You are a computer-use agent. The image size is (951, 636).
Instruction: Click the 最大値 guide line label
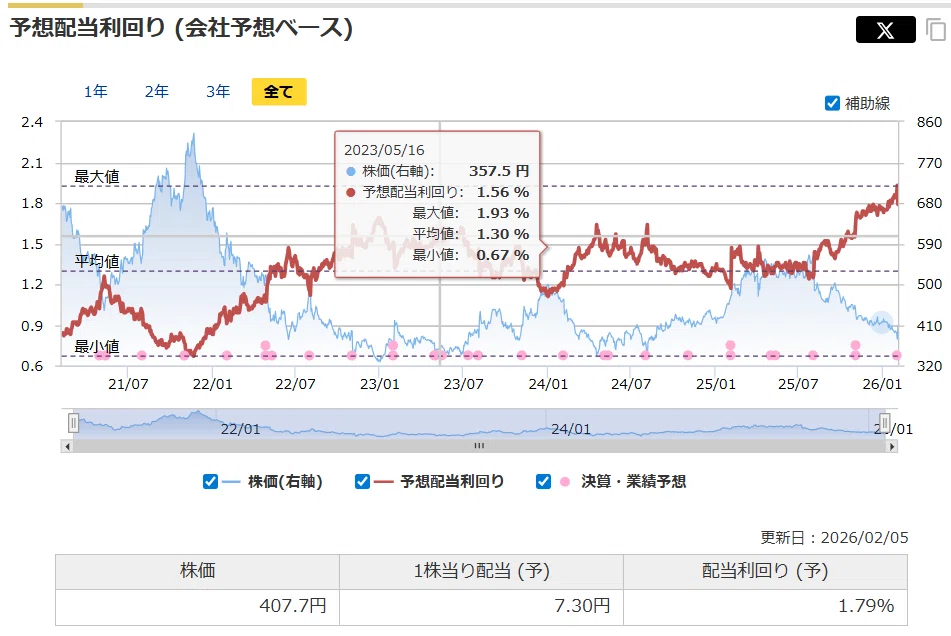pos(96,176)
